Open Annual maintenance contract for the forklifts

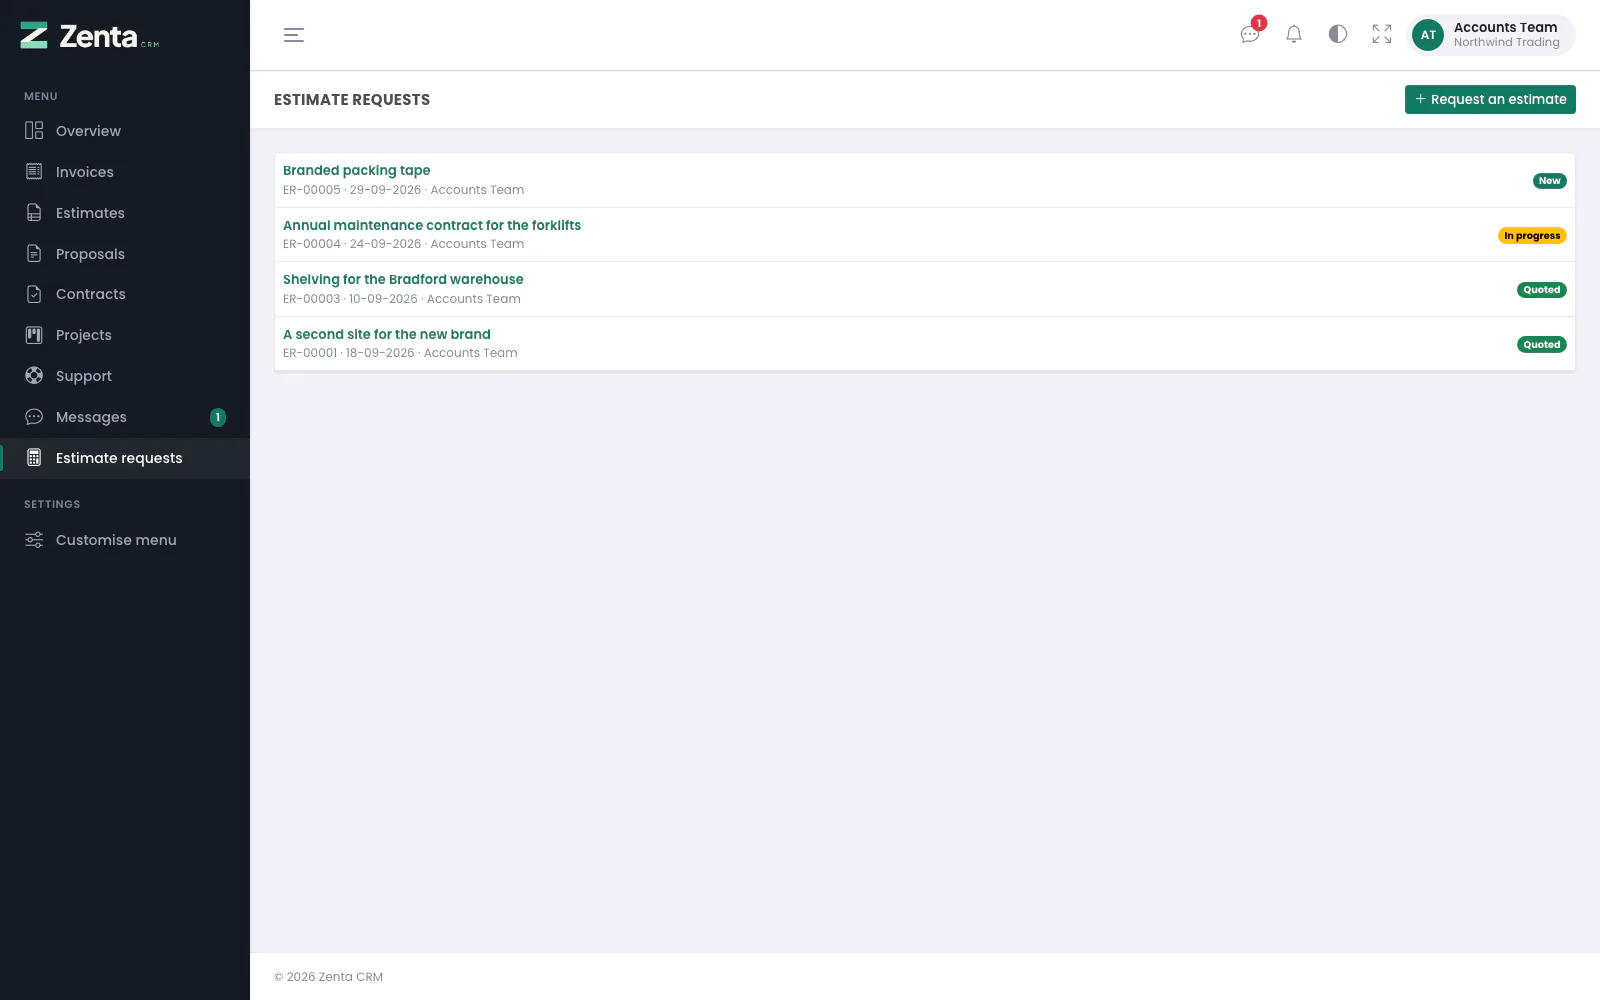pos(432,225)
